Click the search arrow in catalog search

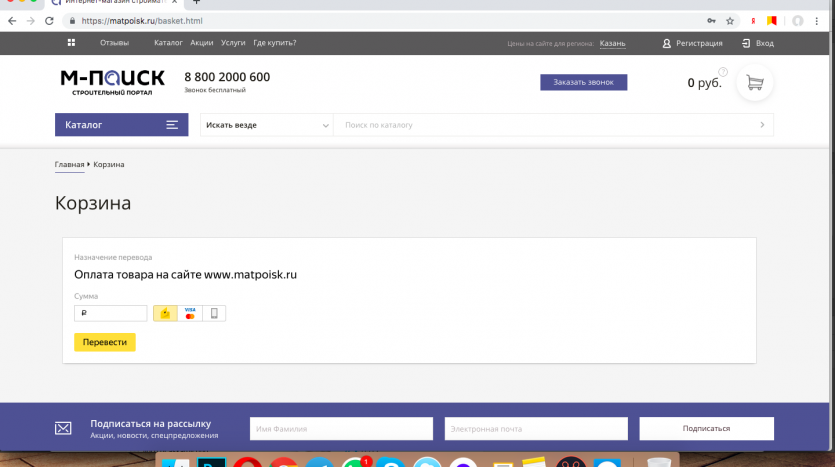tap(762, 125)
